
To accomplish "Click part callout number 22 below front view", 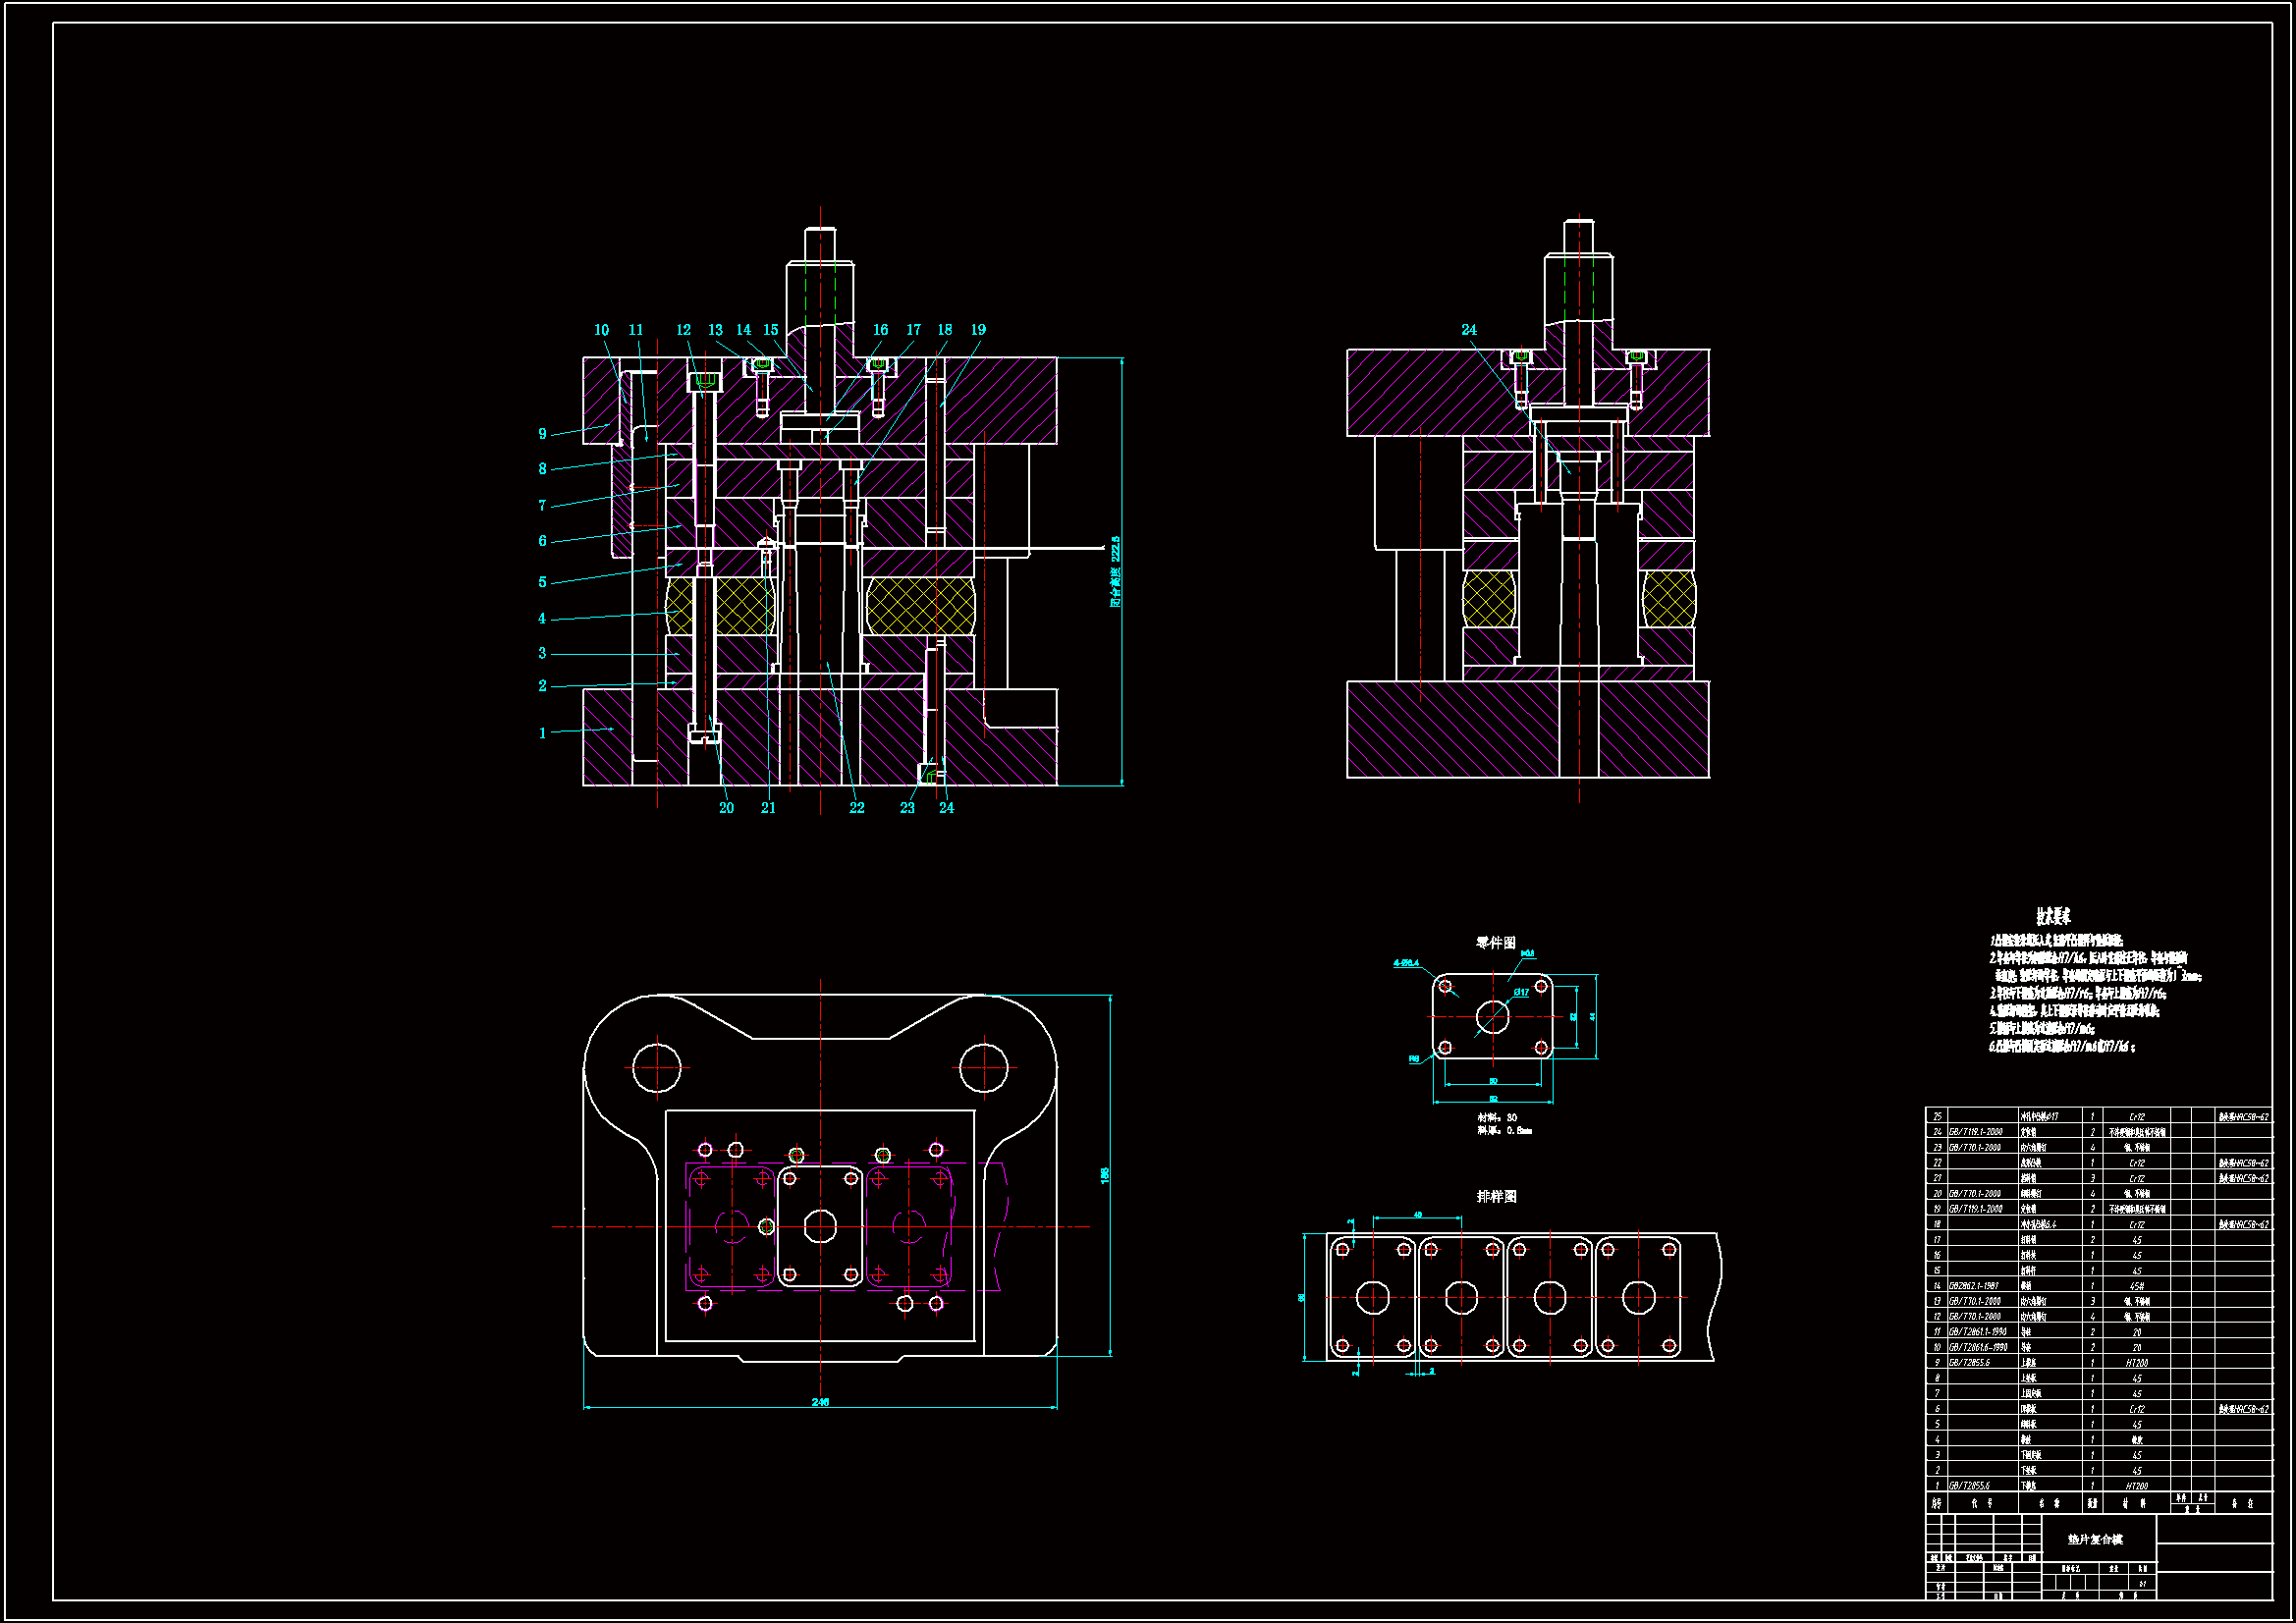I will click(x=857, y=808).
